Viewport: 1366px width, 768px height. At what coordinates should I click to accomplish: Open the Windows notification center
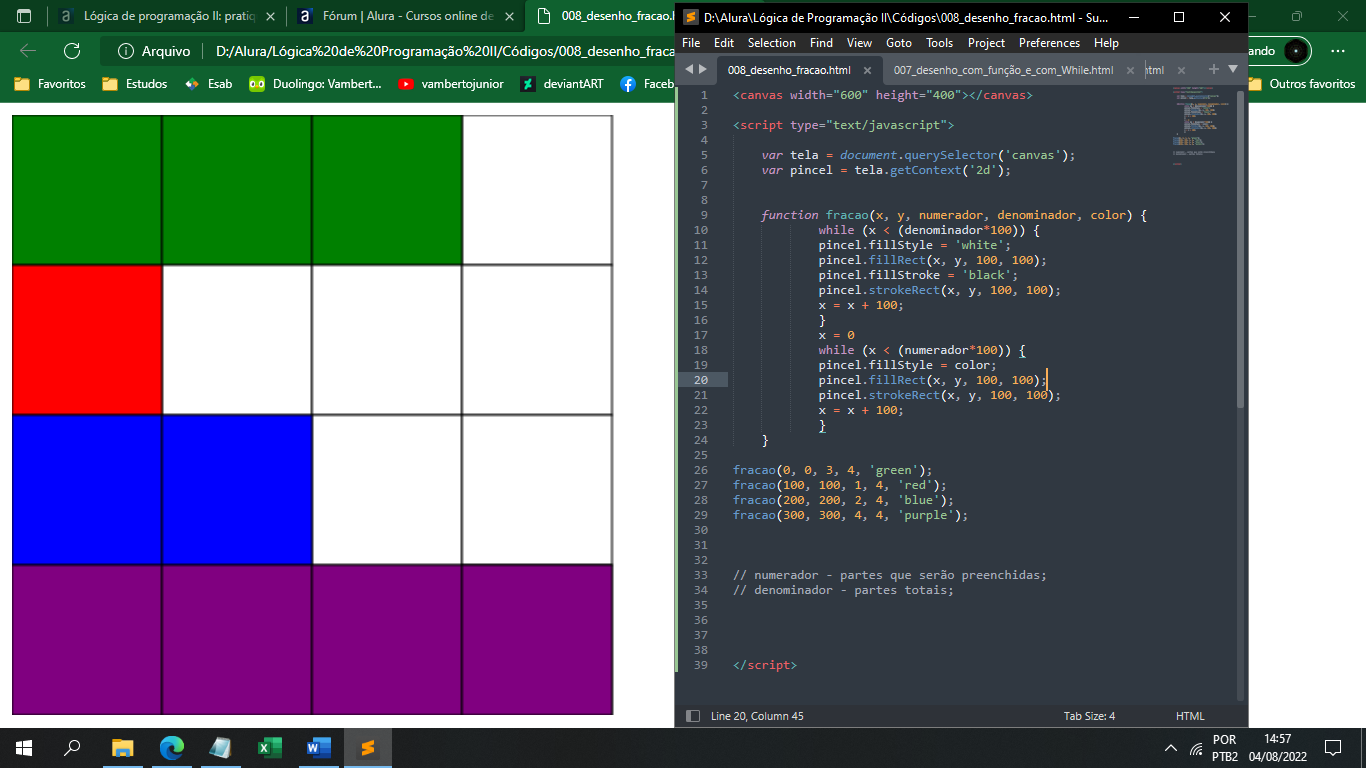click(x=1332, y=747)
